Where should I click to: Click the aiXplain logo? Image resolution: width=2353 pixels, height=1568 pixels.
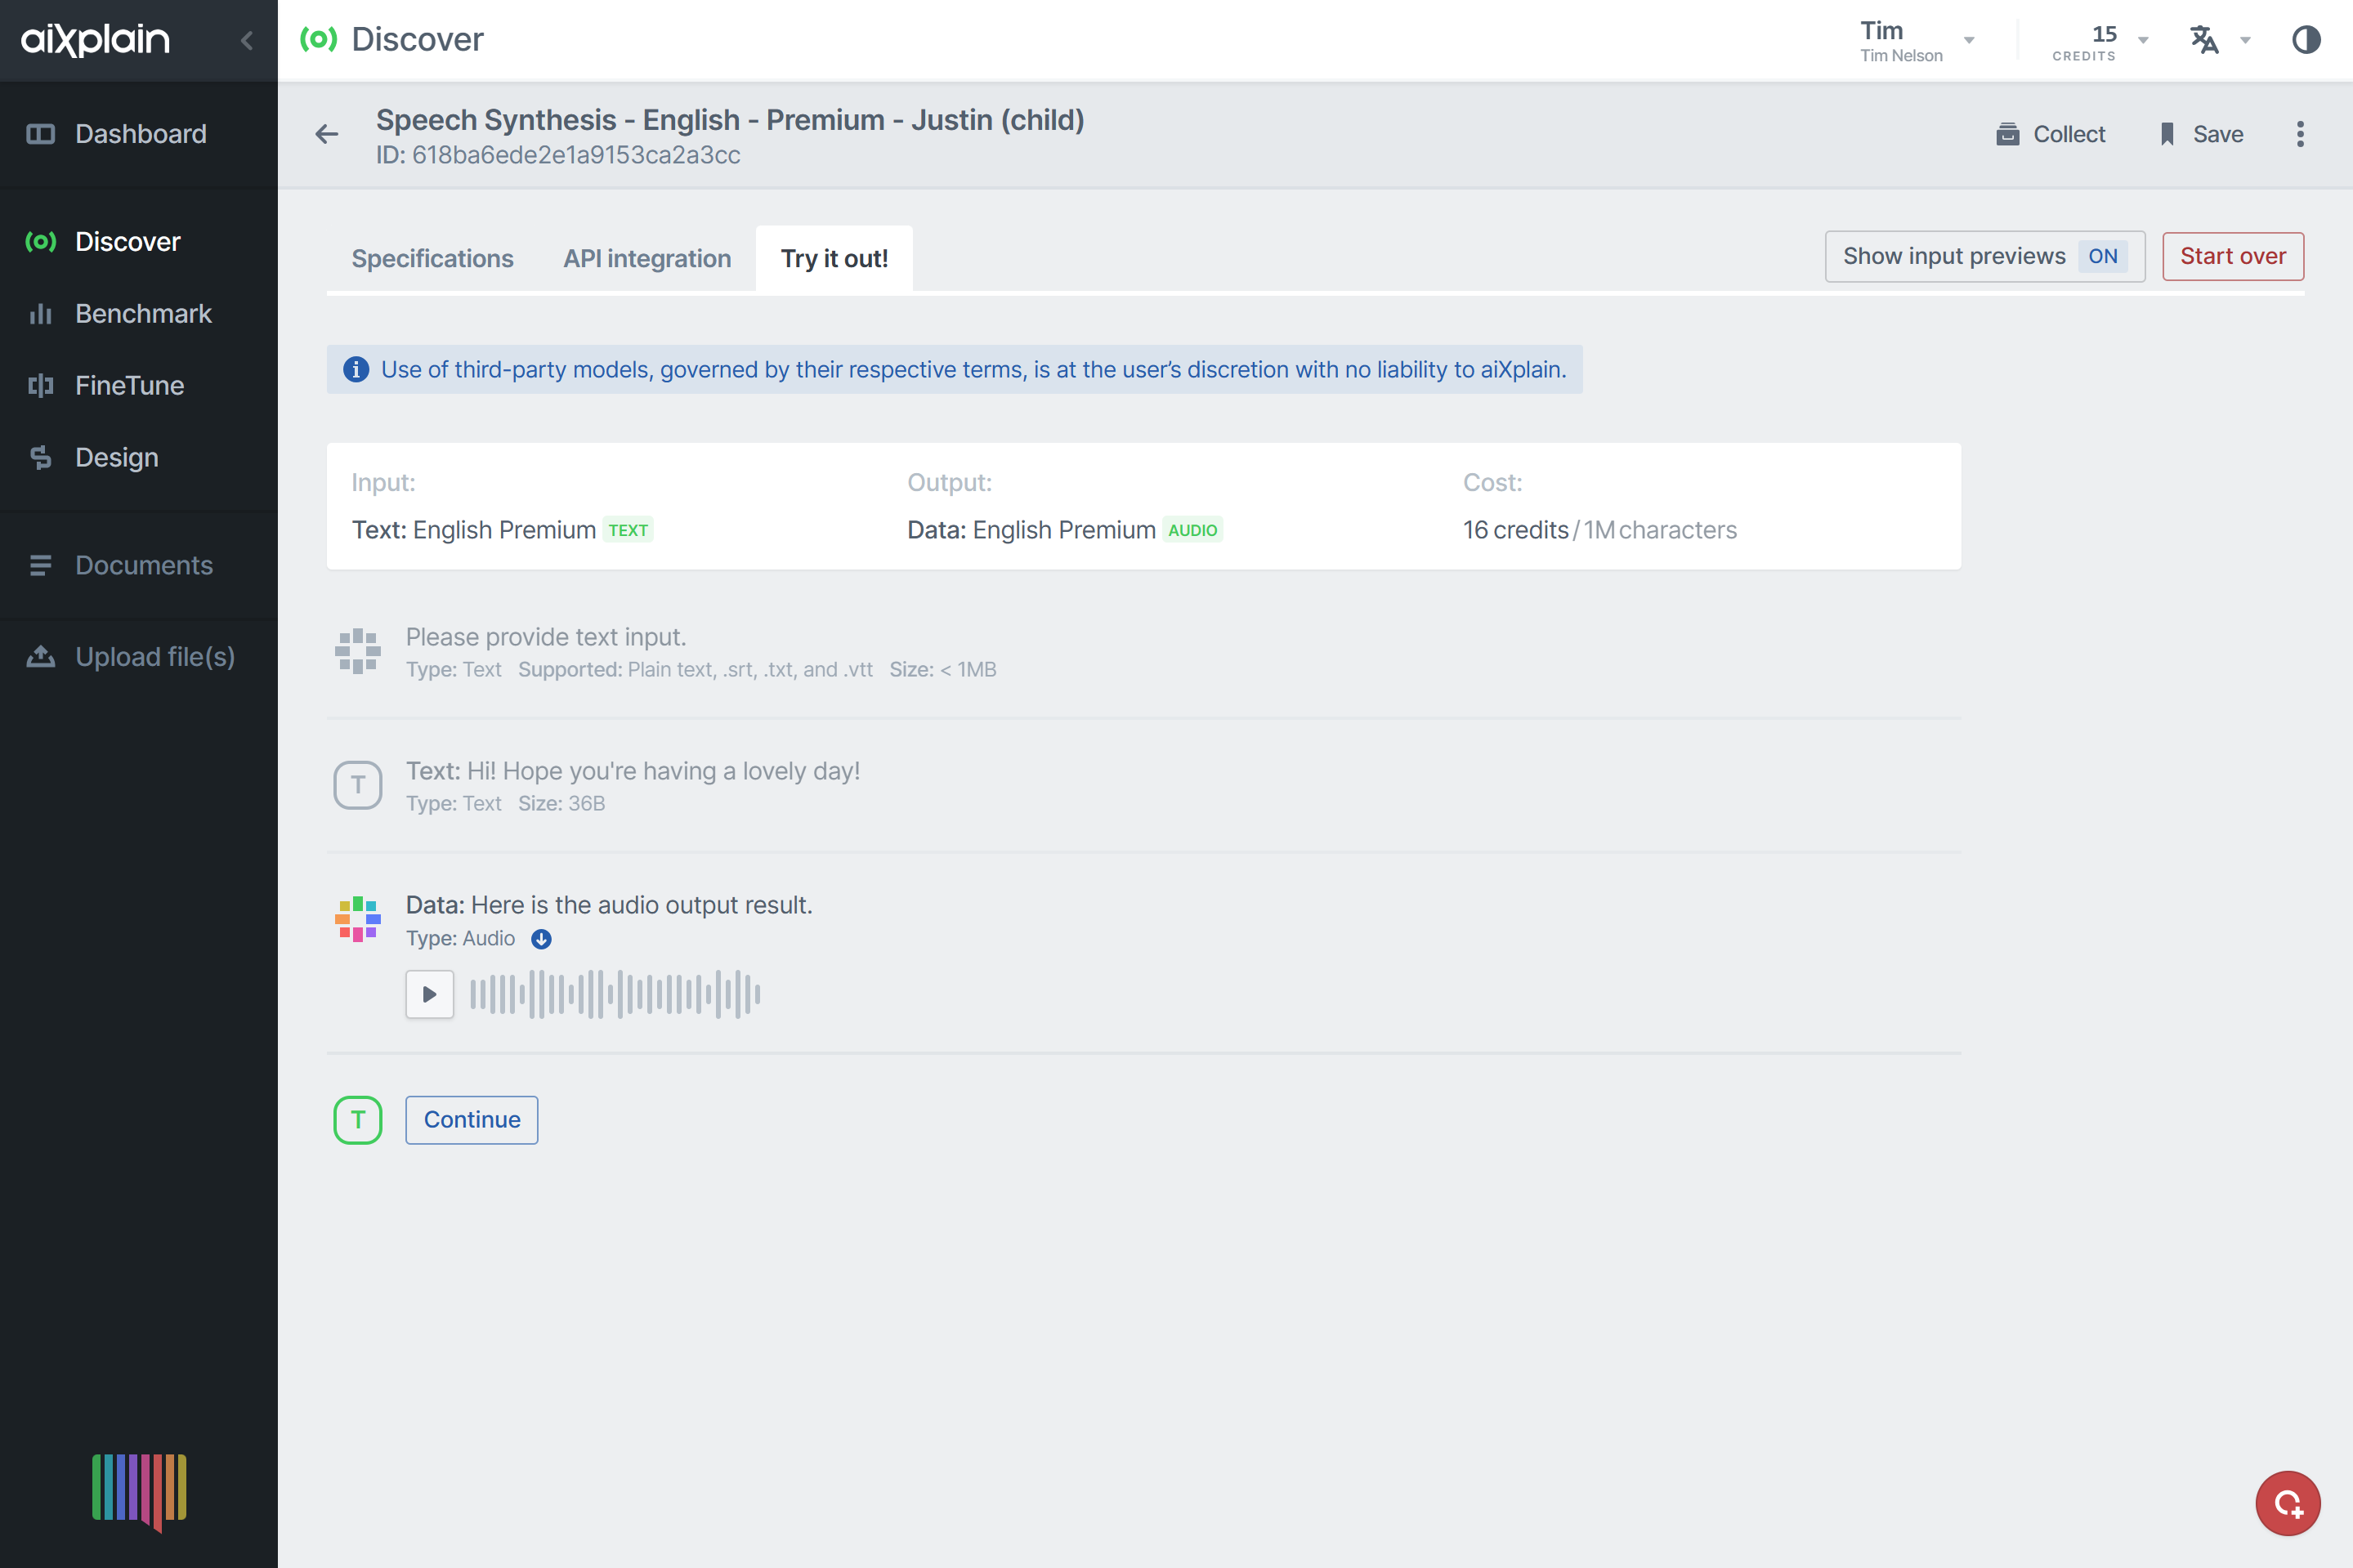(96, 40)
